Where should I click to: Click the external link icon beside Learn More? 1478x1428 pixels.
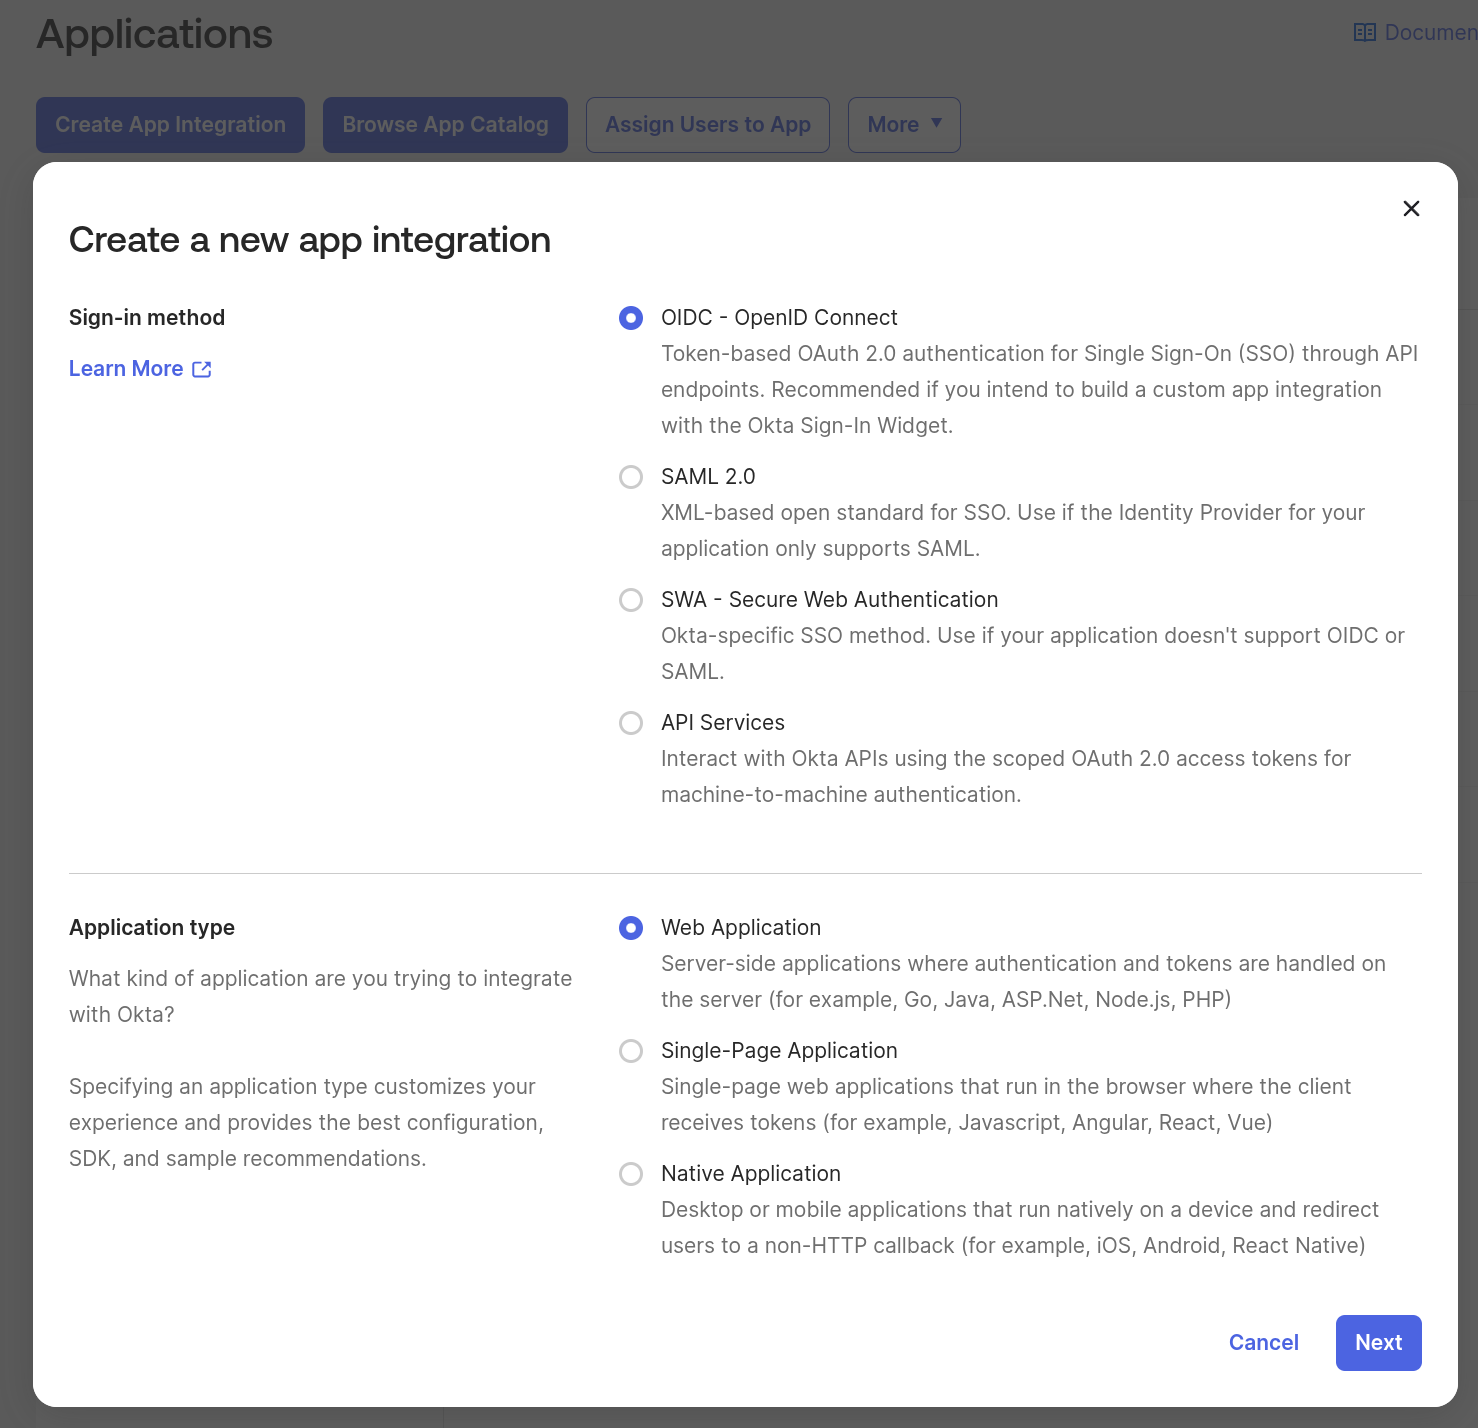pos(202,369)
